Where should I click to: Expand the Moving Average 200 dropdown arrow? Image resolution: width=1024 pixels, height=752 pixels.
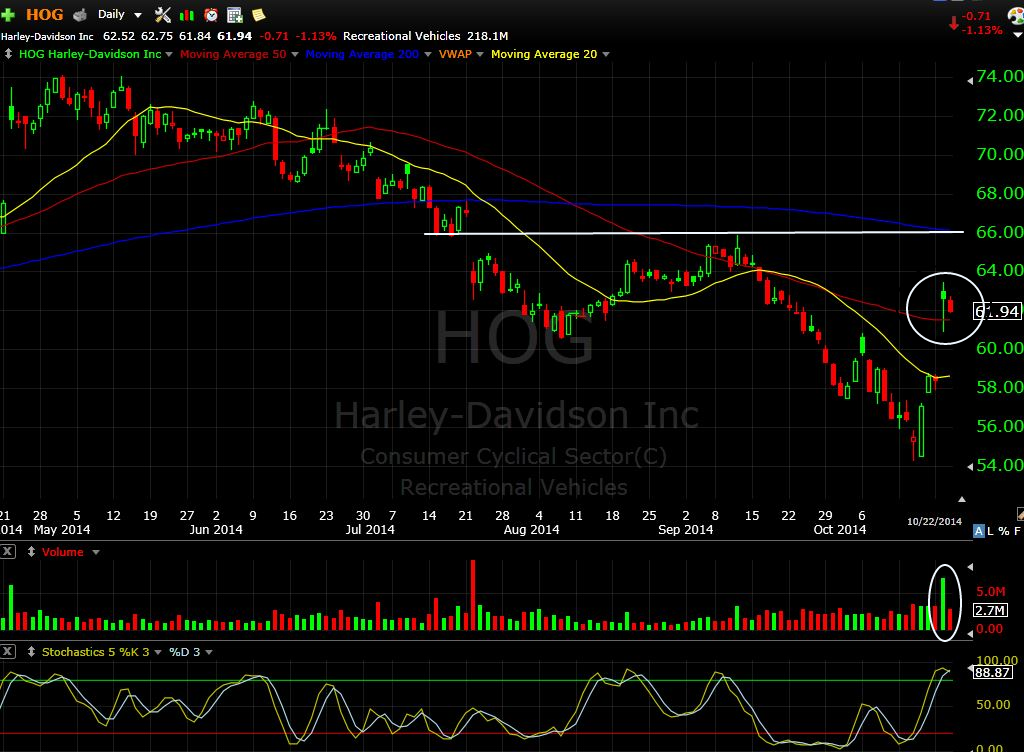click(428, 54)
